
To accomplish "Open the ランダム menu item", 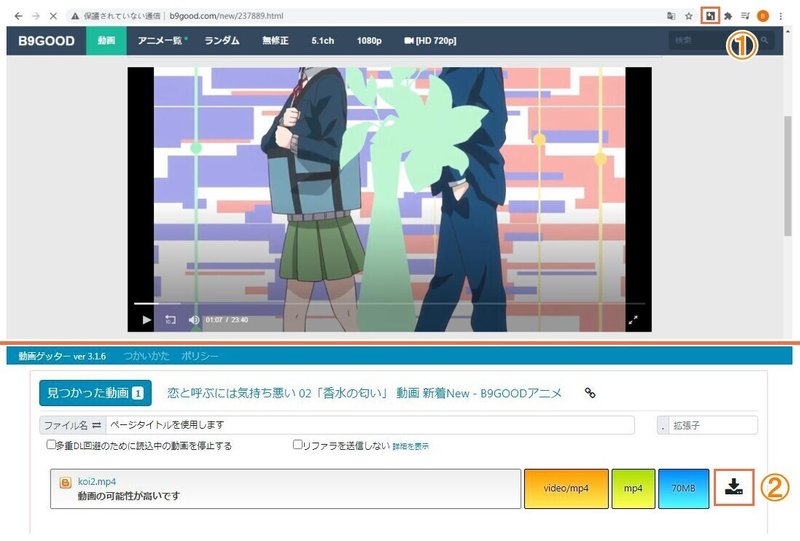I will click(x=222, y=40).
